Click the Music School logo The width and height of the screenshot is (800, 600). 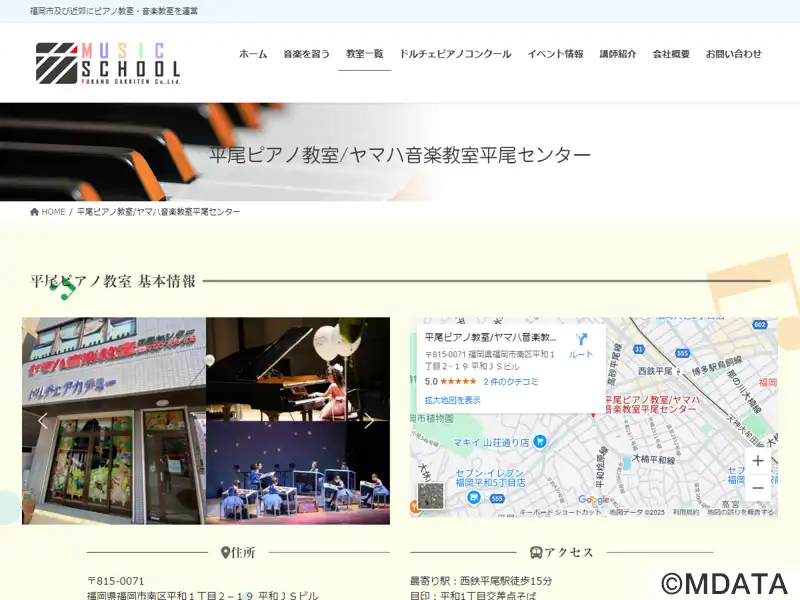(108, 63)
